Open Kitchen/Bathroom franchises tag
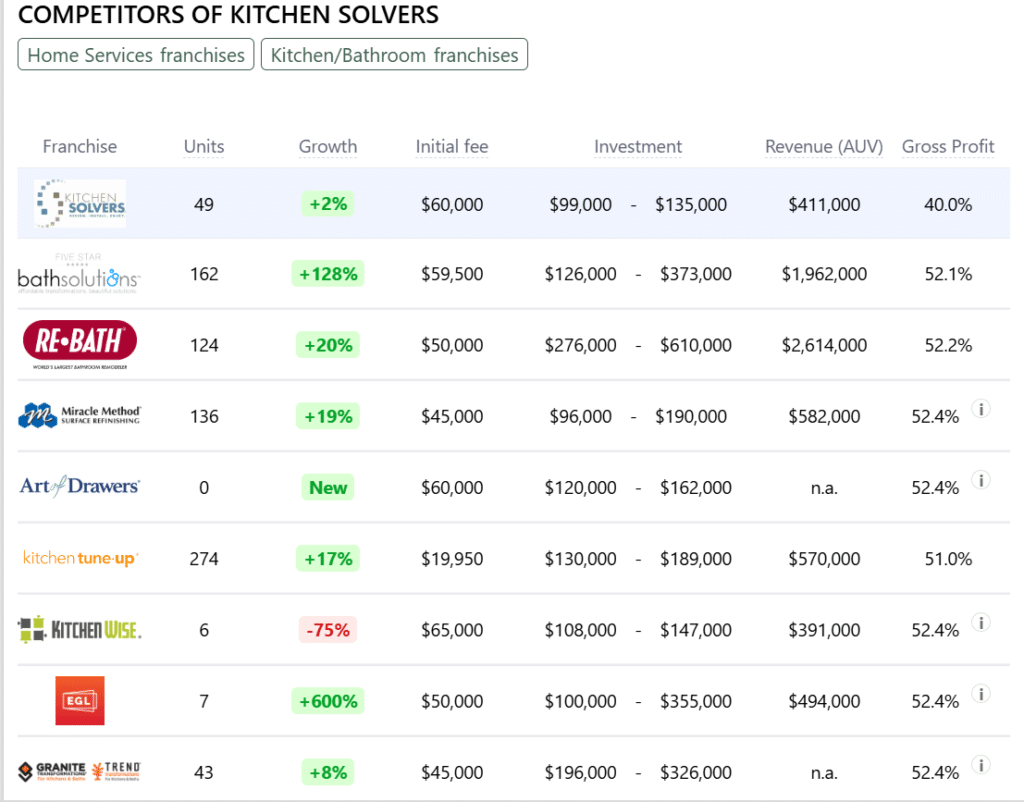This screenshot has width=1024, height=802. coord(394,55)
